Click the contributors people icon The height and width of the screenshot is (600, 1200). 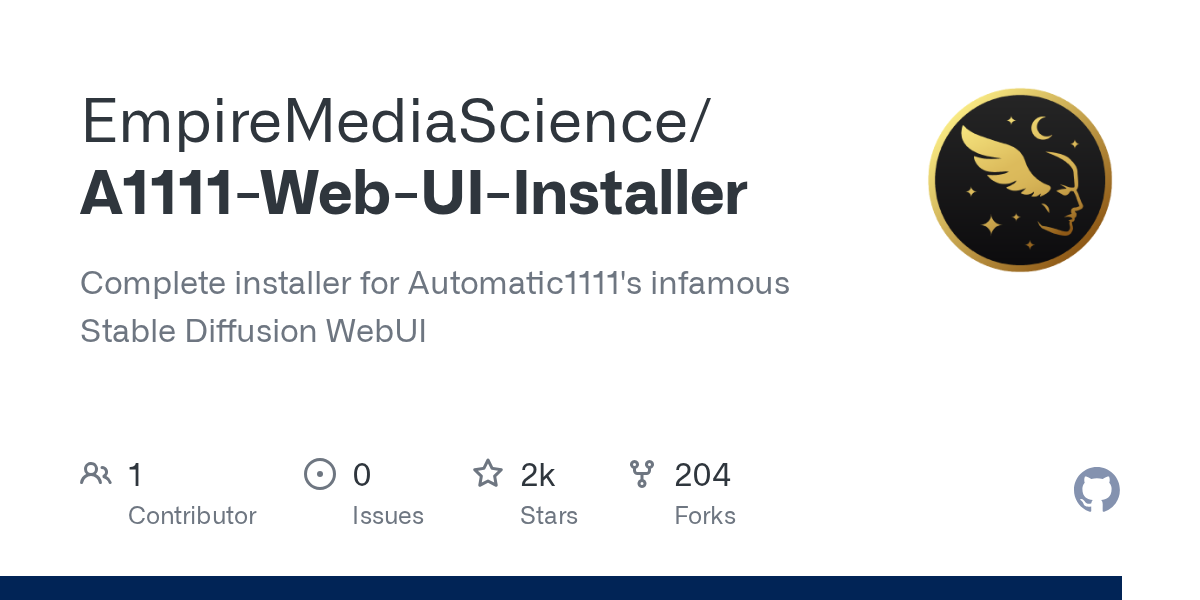coord(96,474)
